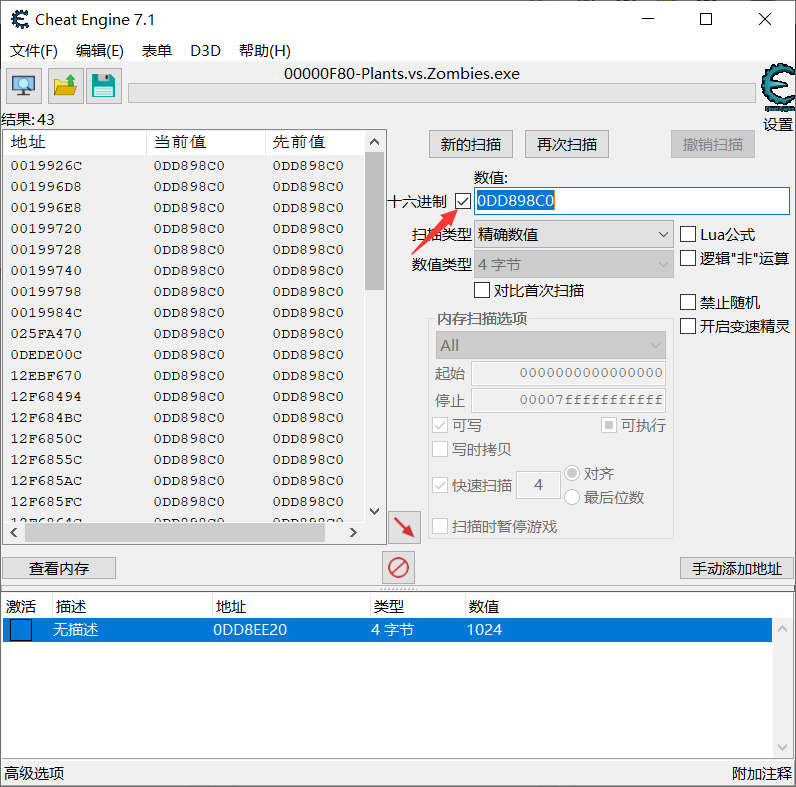Viewport: 796px width, 787px height.
Task: Click the fast scan alignment value 4 field
Action: (538, 485)
